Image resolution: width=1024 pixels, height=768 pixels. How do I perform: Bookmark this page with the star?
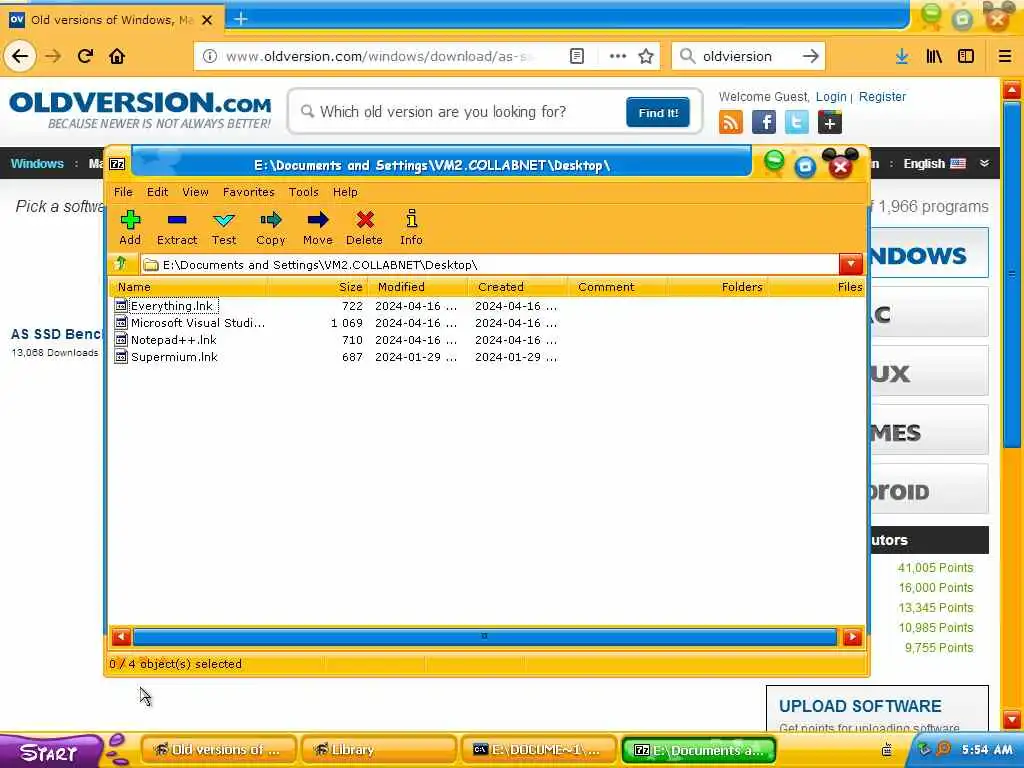(646, 56)
